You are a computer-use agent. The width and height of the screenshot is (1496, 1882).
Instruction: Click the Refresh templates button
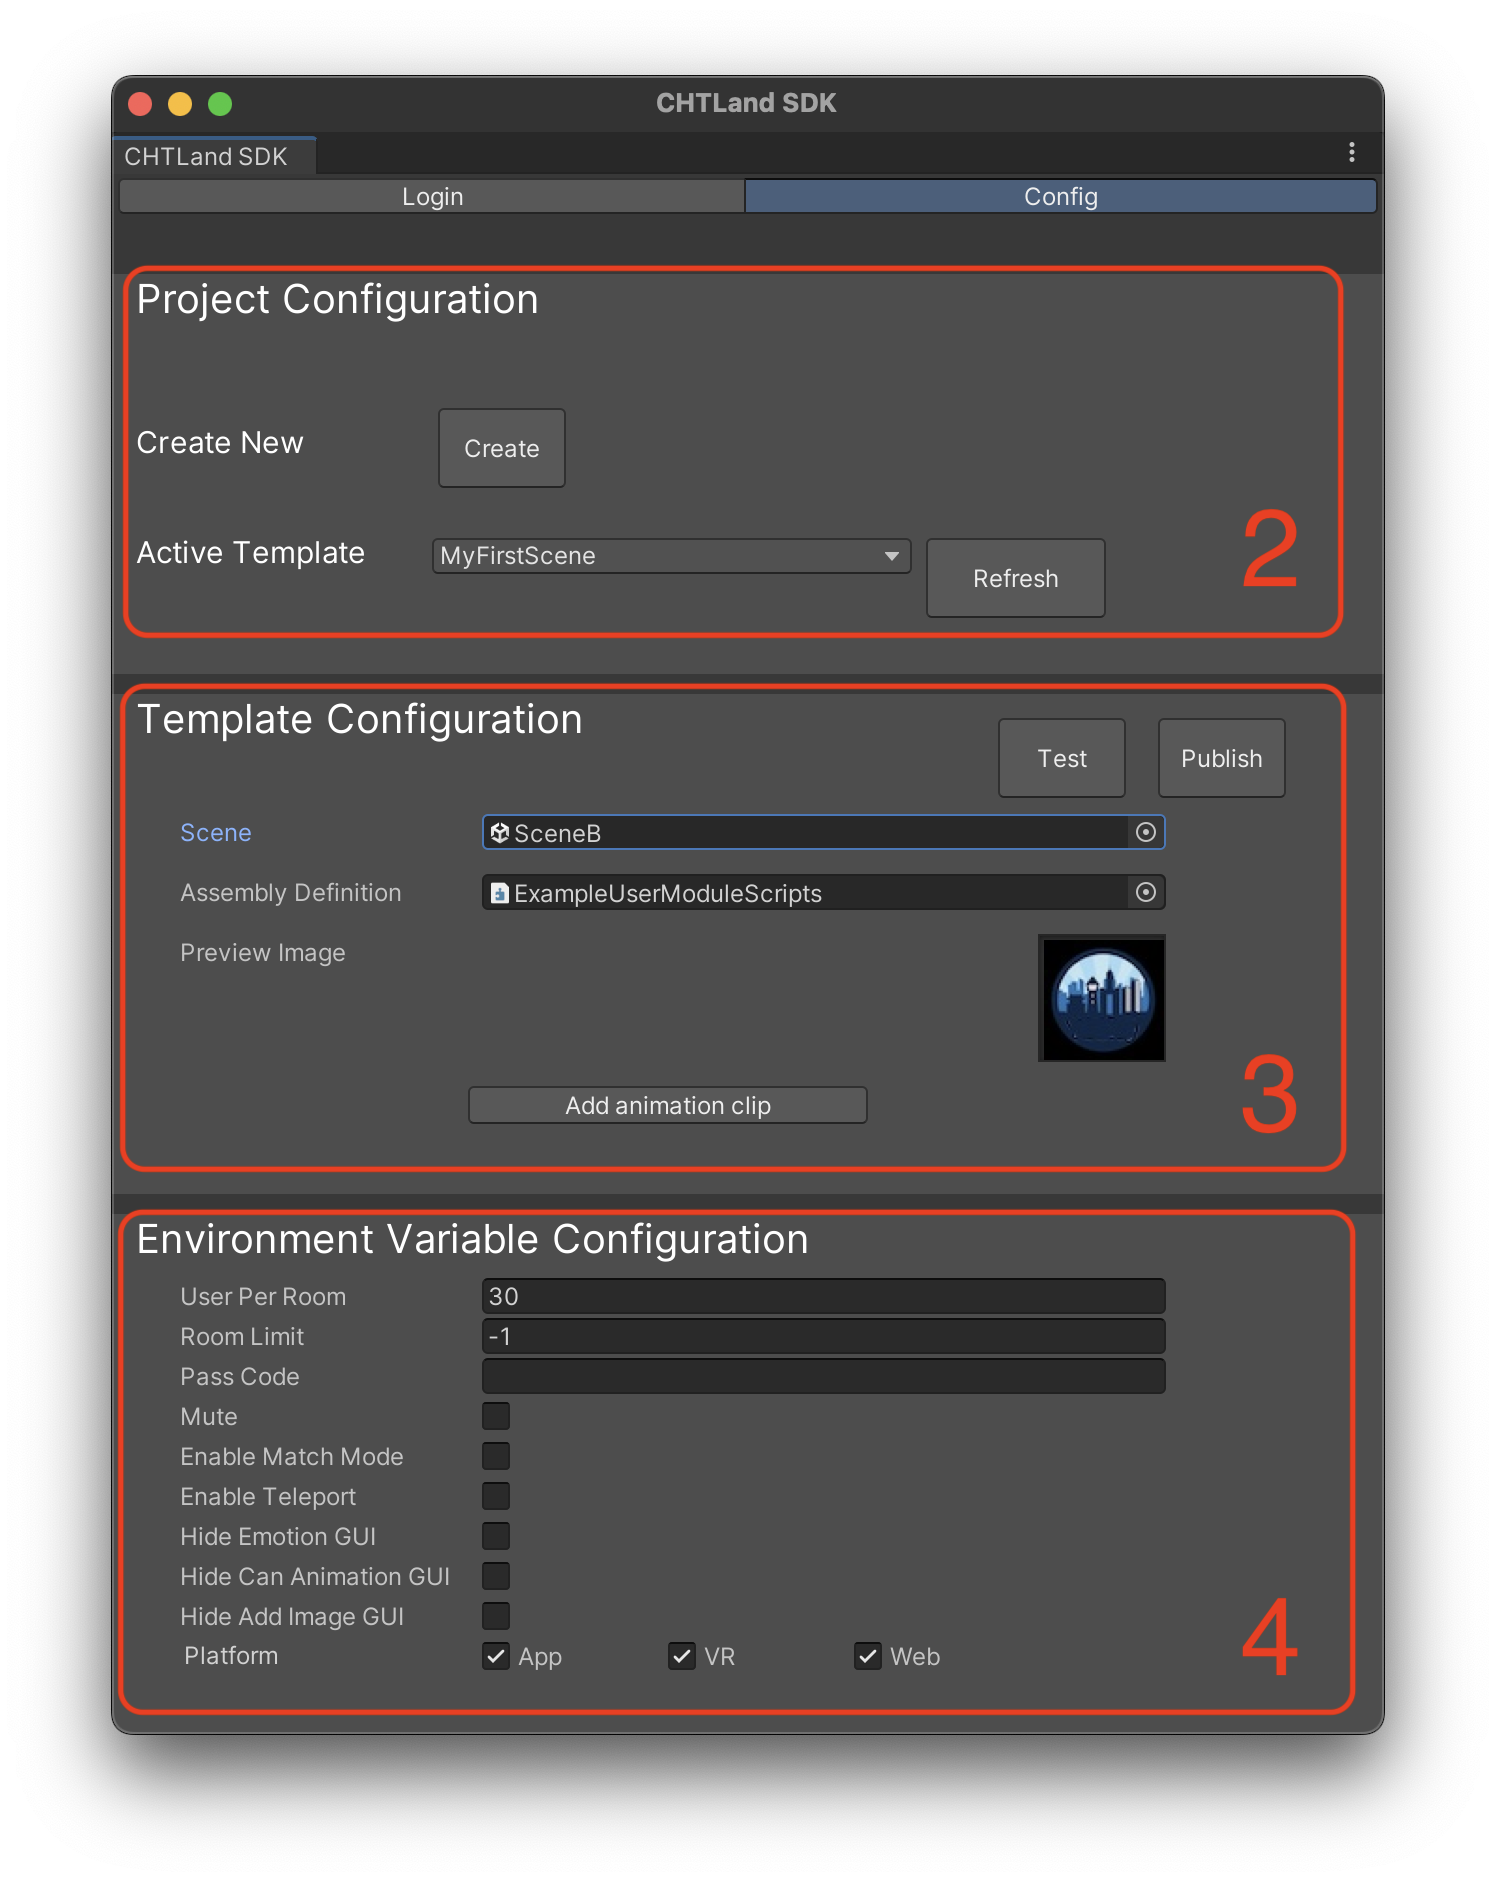point(1016,578)
